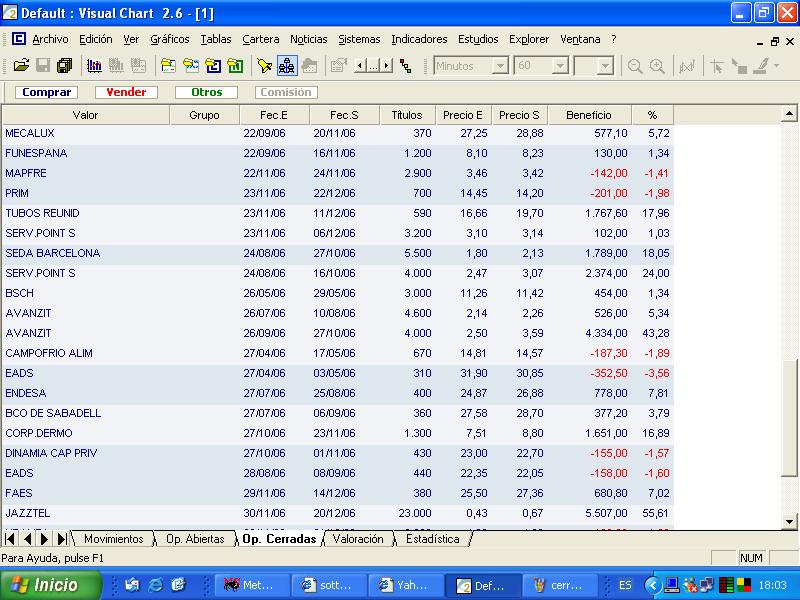
Task: Expand the arrow beside the pencil tool
Action: pyautogui.click(x=777, y=66)
